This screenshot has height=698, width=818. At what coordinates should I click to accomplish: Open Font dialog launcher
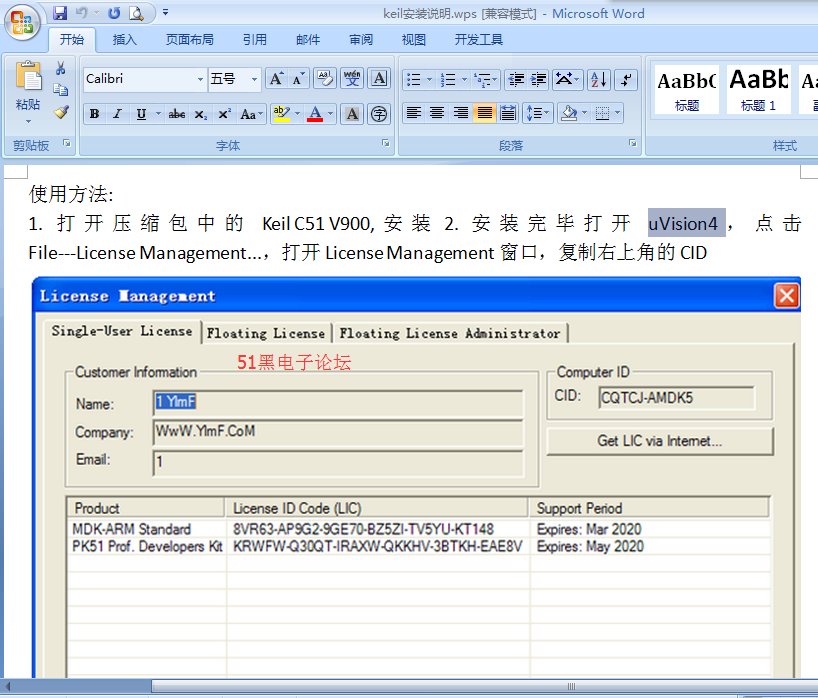(386, 143)
